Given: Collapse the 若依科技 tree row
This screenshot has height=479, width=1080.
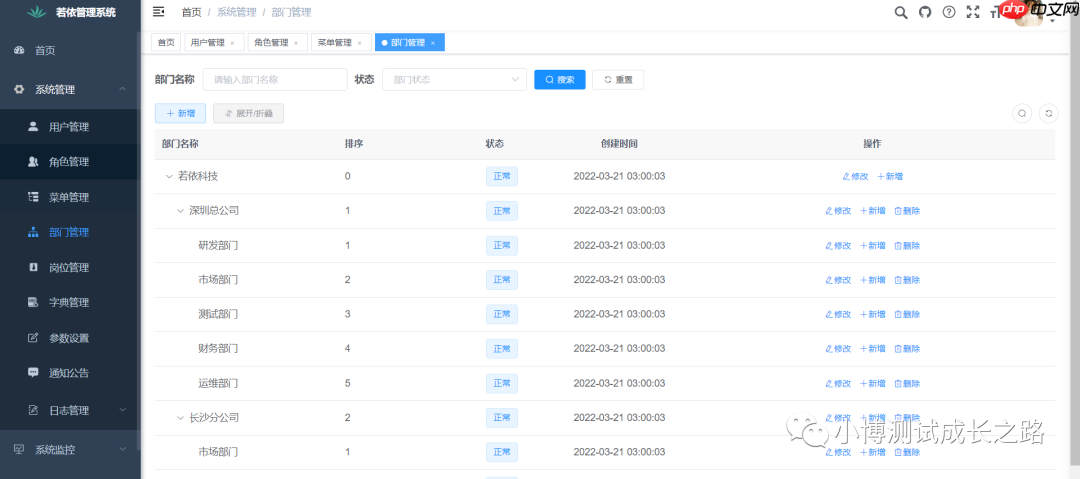Looking at the screenshot, I should pos(168,176).
